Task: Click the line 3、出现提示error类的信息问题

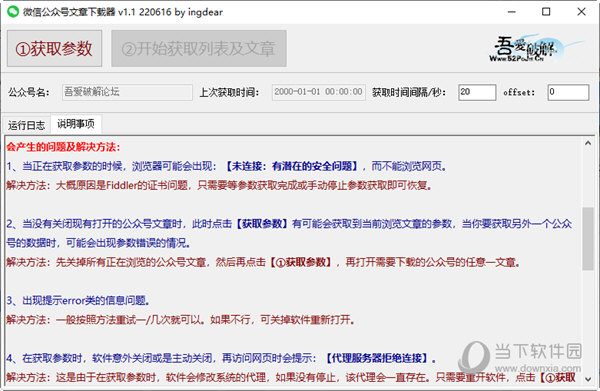Action: pyautogui.click(x=78, y=300)
